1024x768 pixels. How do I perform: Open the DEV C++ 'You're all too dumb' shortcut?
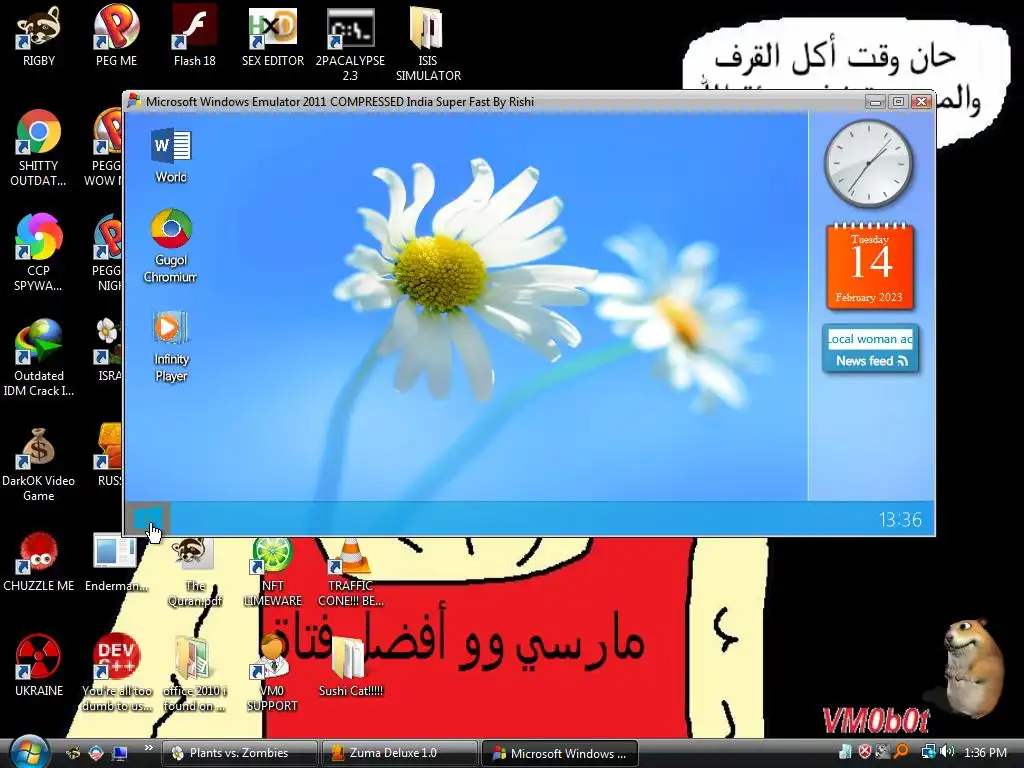pyautogui.click(x=116, y=673)
